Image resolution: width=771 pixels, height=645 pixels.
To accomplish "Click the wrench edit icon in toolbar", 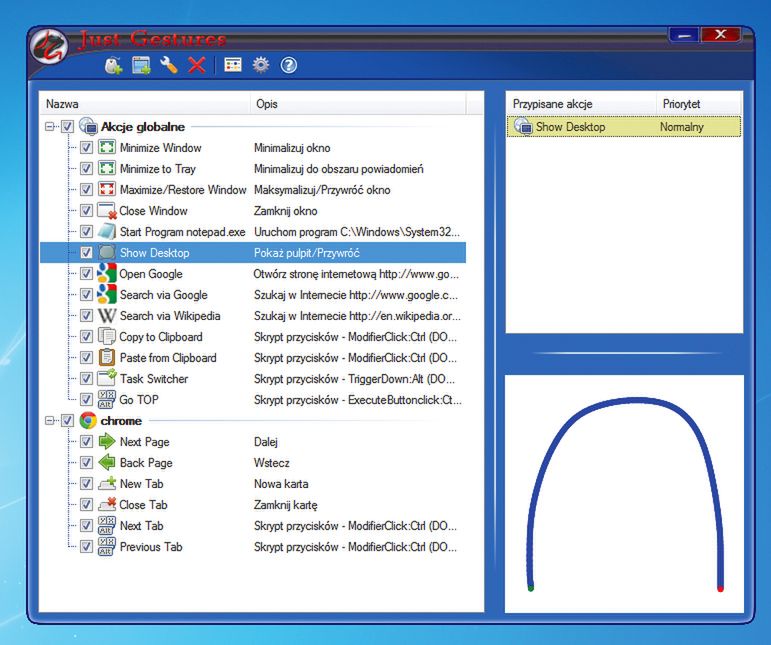I will click(x=169, y=66).
